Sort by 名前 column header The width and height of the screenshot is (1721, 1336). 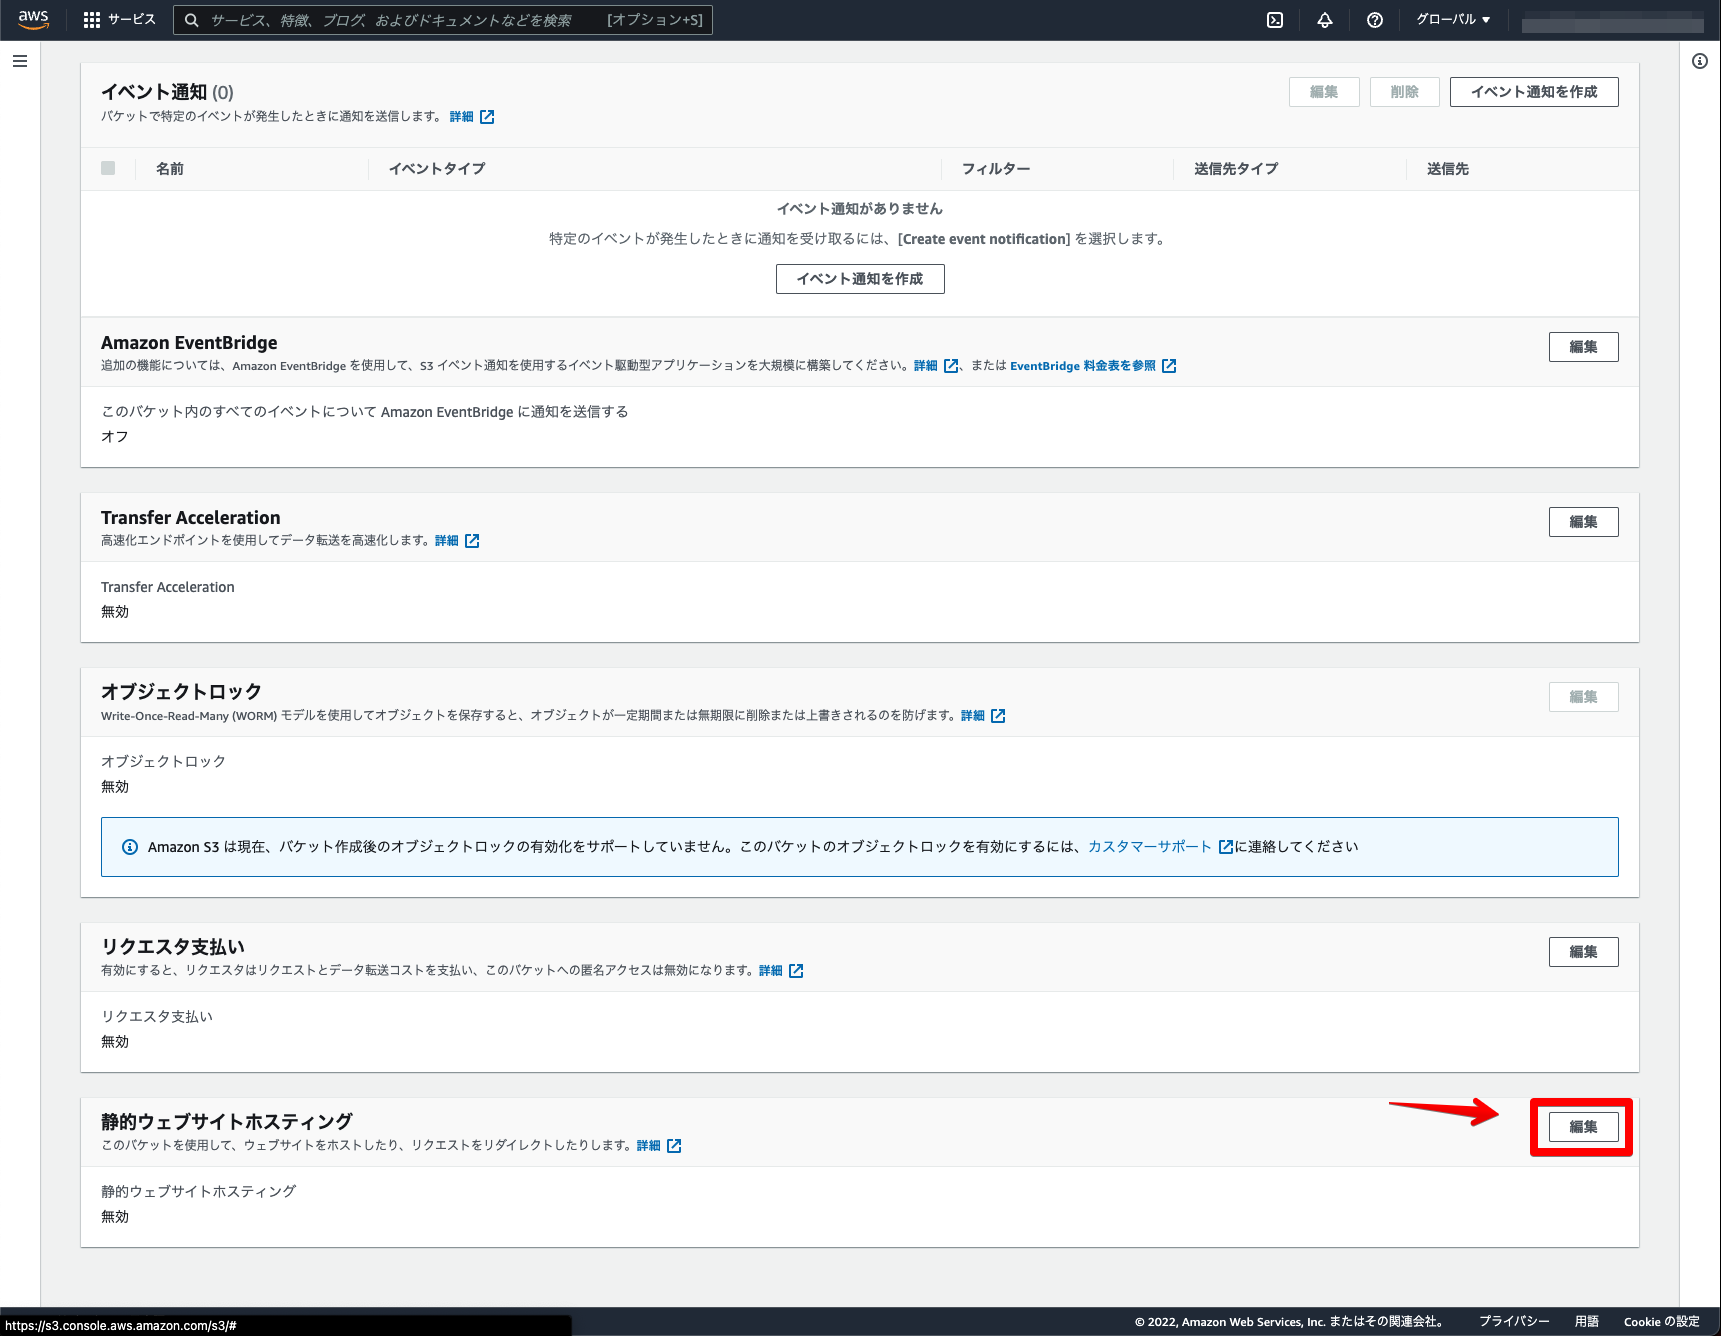coord(170,169)
